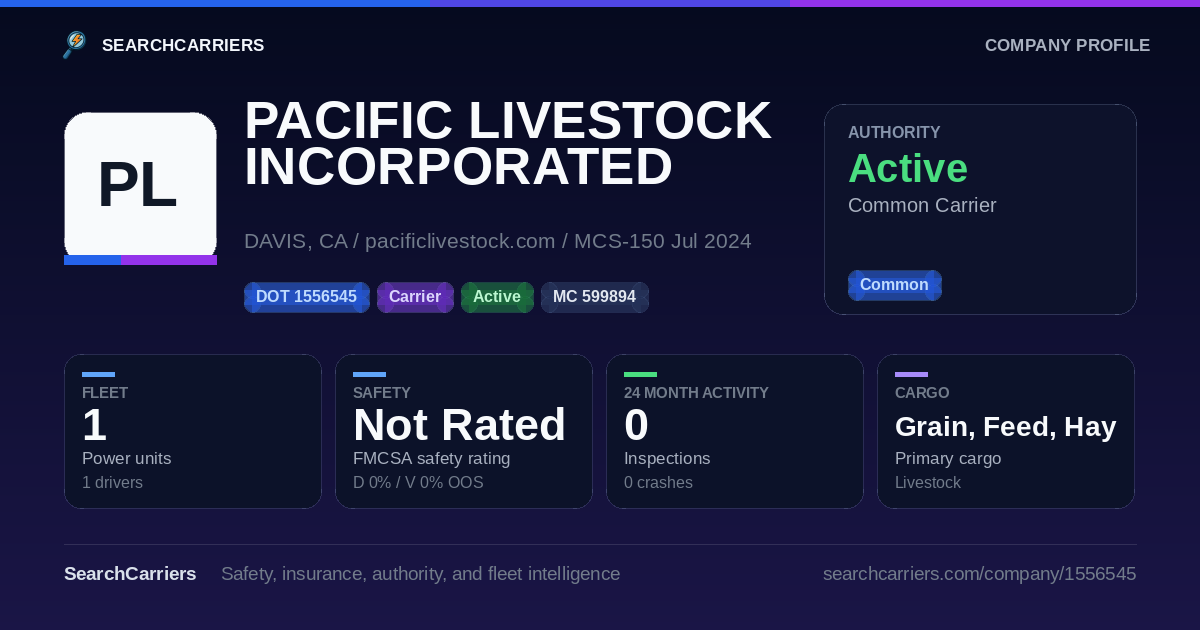
Task: Select the green Active badge
Action: tap(497, 297)
